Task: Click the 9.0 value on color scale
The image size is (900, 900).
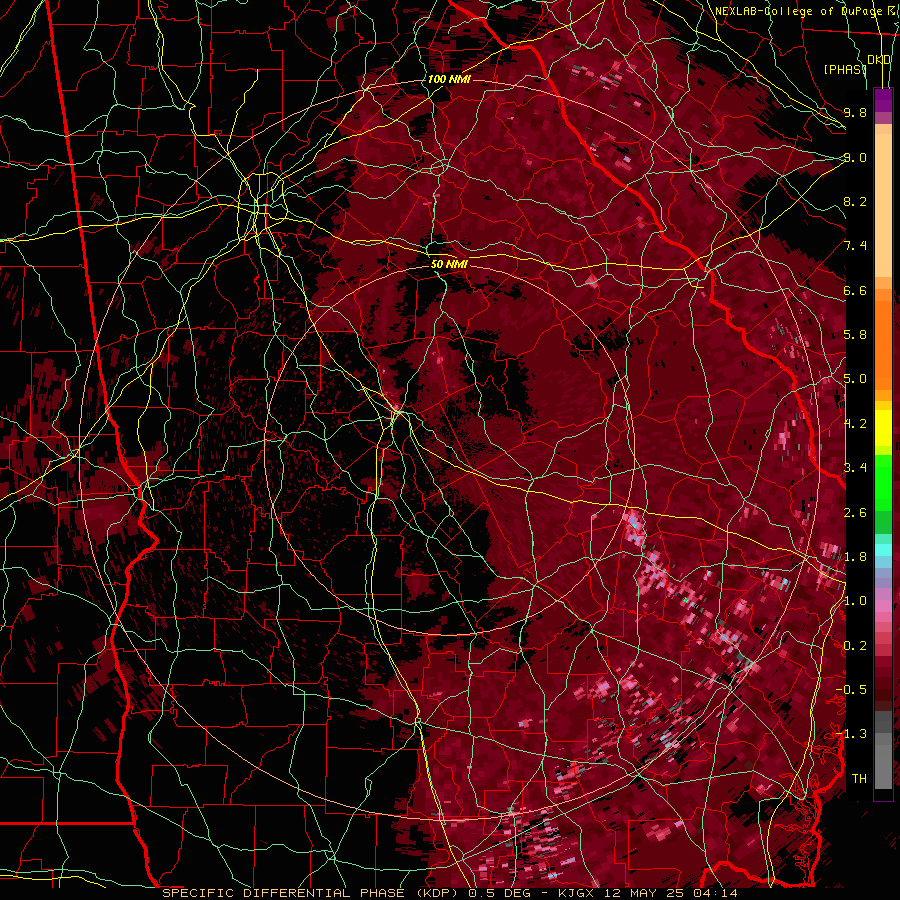Action: coord(855,157)
